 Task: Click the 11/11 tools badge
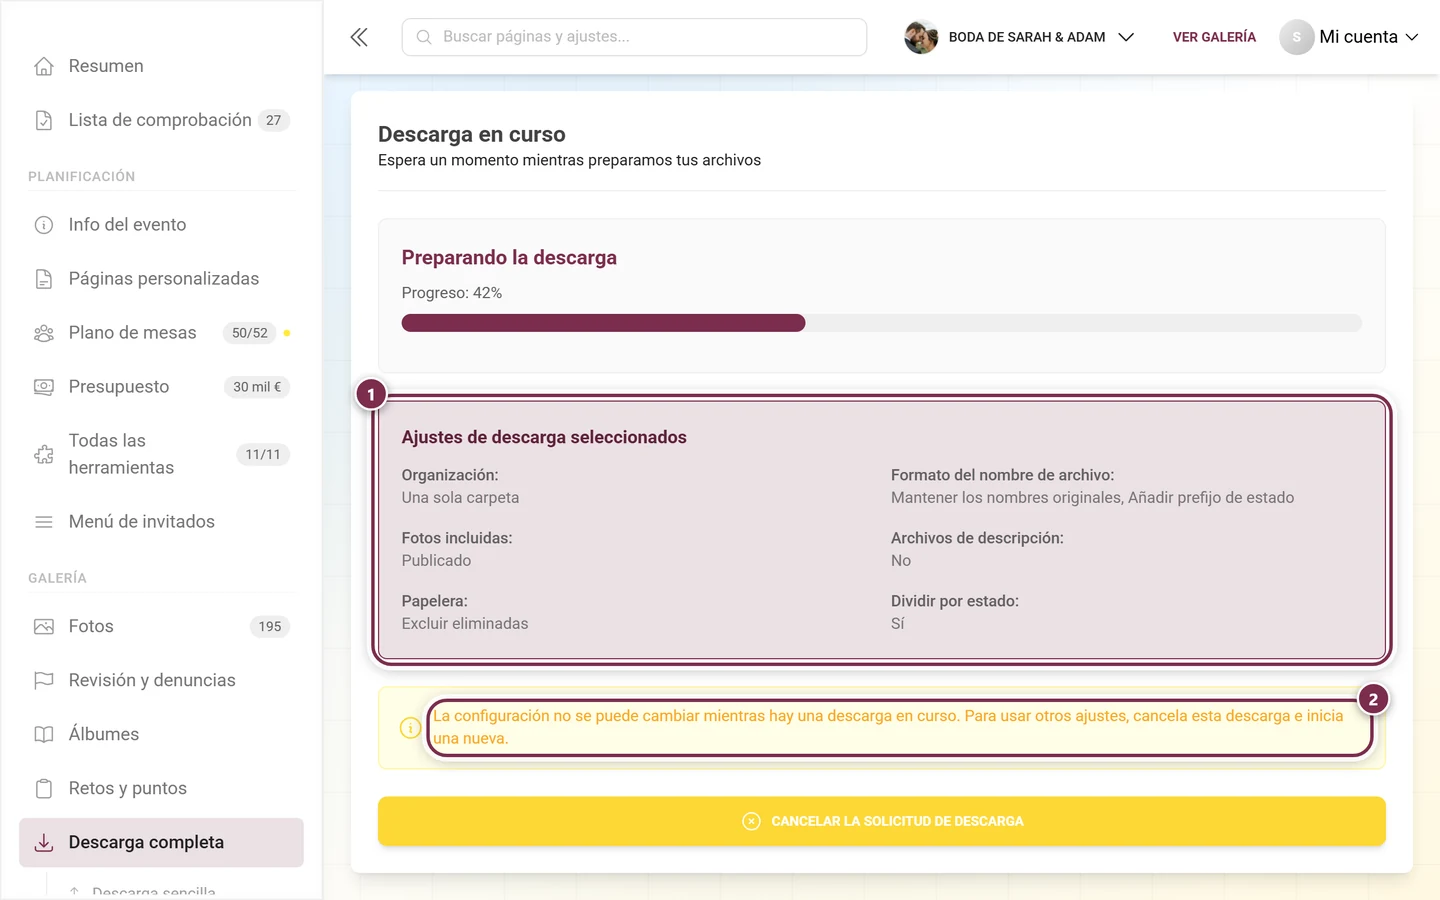pos(263,454)
